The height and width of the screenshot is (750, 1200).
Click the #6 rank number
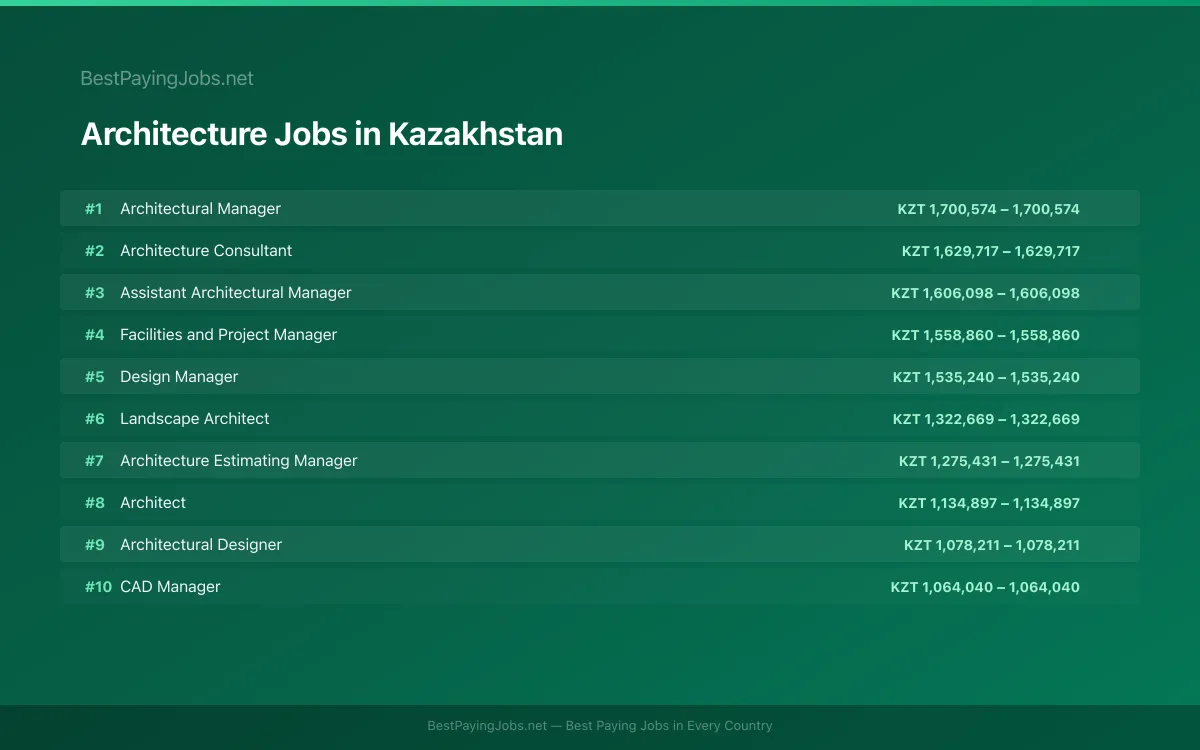[x=94, y=419]
